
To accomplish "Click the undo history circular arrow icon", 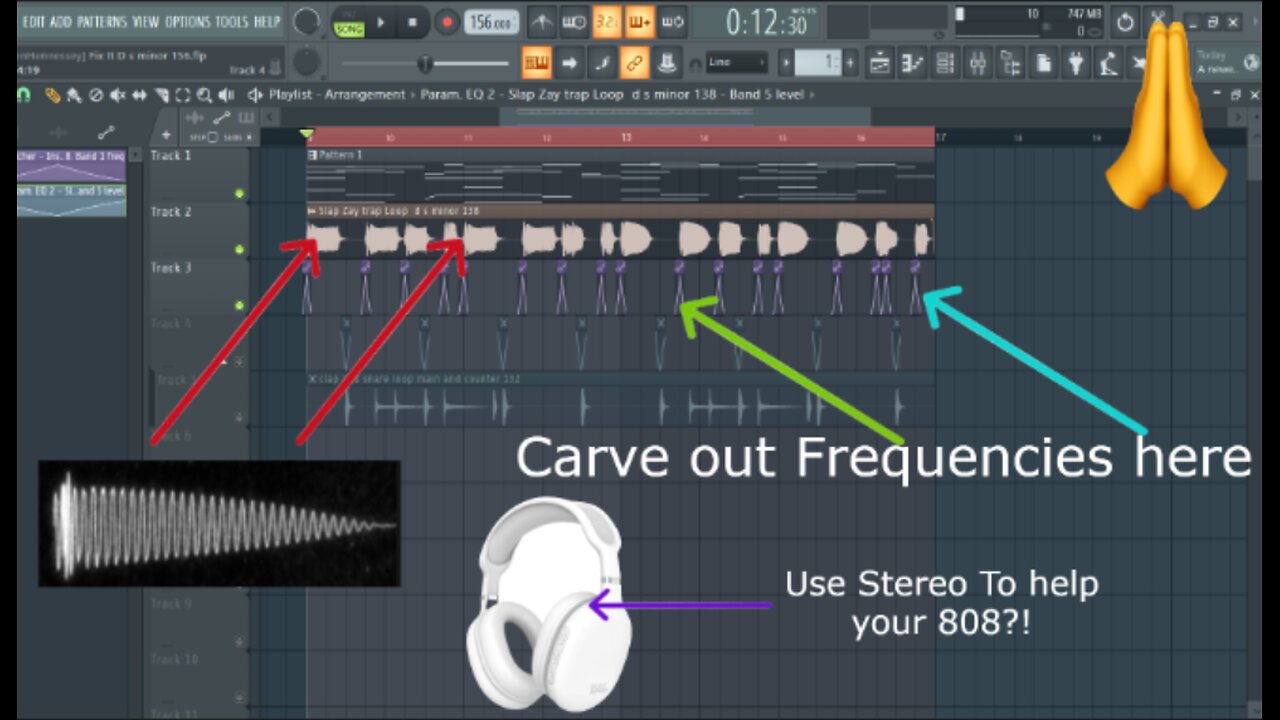I will (1125, 22).
